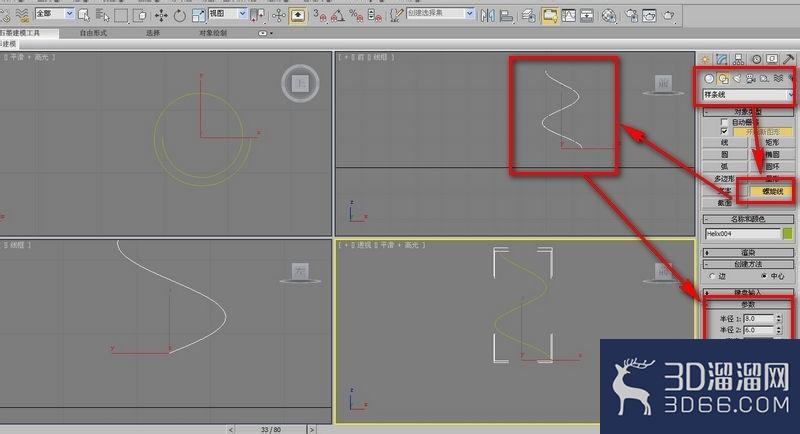Open the Display command panel tab
Viewport: 800px width, 434px height.
click(772, 60)
